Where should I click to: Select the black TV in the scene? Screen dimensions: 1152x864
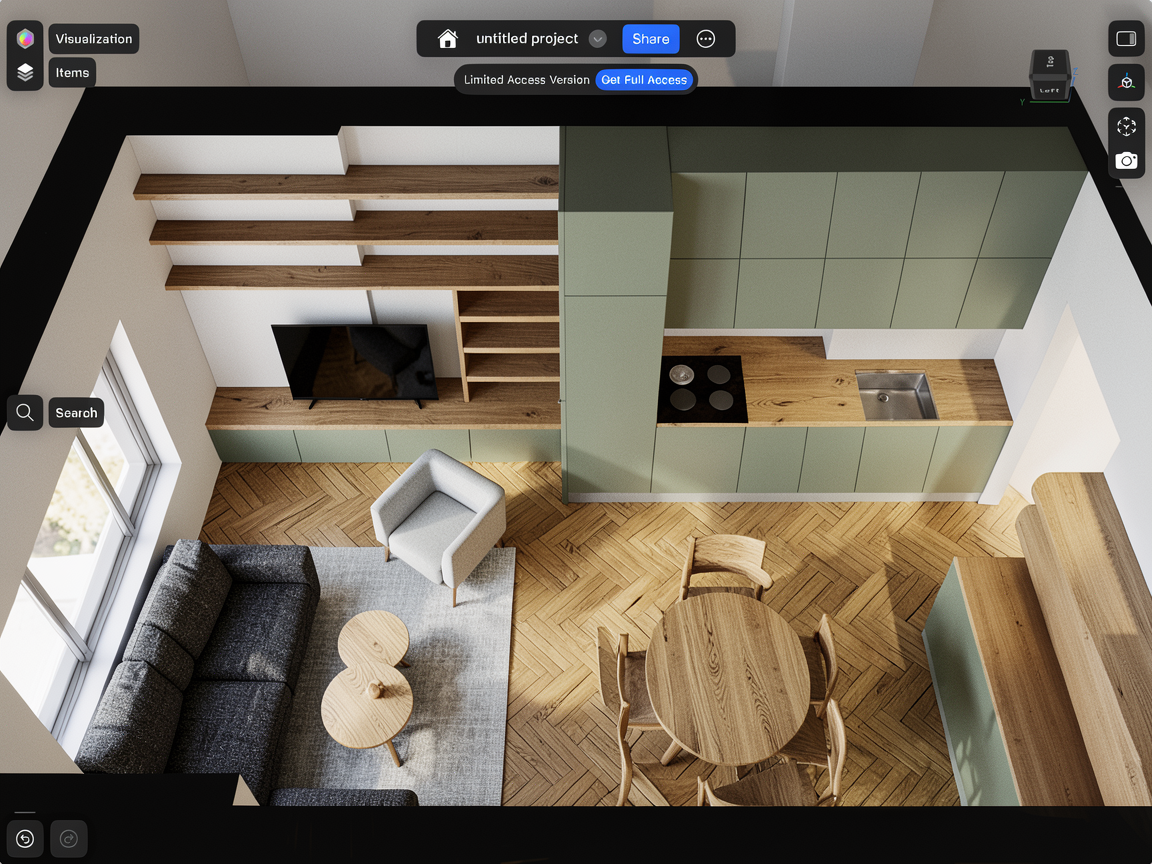[355, 362]
